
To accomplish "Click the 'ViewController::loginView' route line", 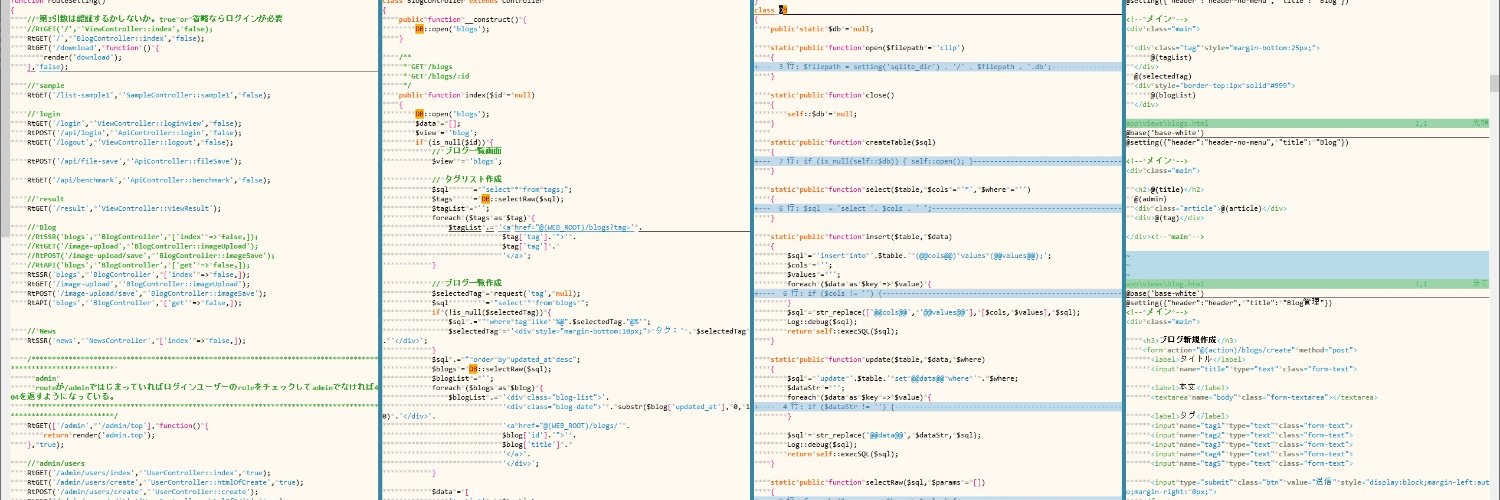I will click(x=133, y=123).
